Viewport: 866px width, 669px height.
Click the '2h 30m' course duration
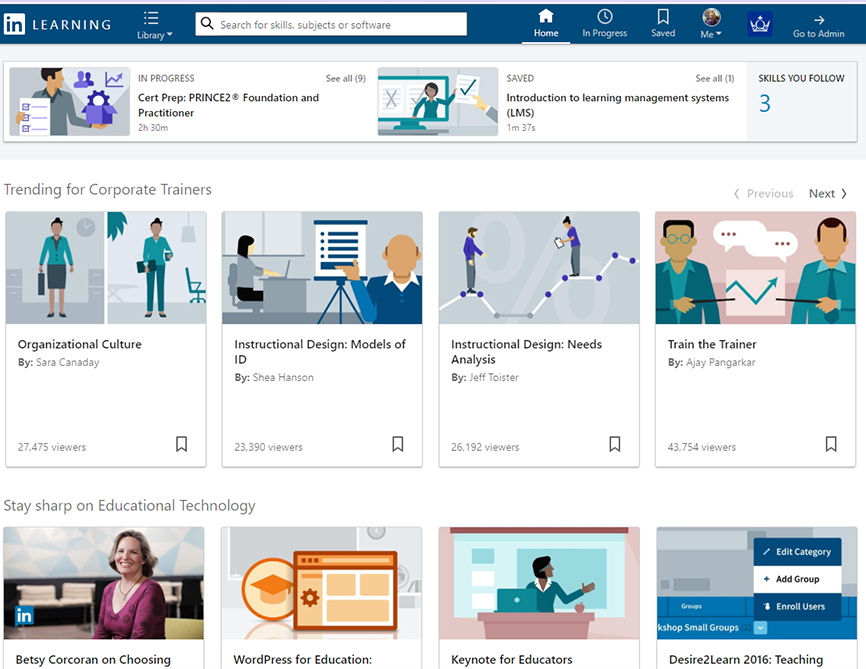[153, 128]
